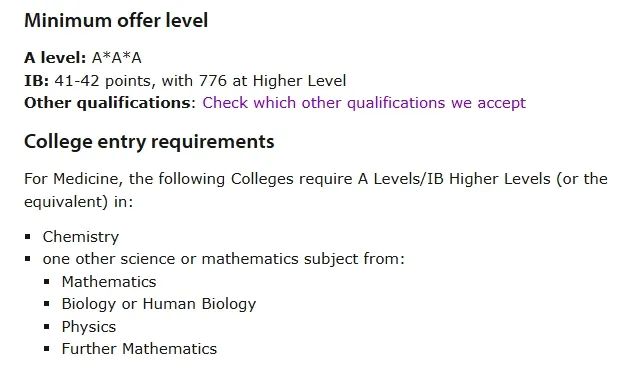The height and width of the screenshot is (372, 625).
Task: Select the 'Biology or Human Biology' item
Action: 159,304
